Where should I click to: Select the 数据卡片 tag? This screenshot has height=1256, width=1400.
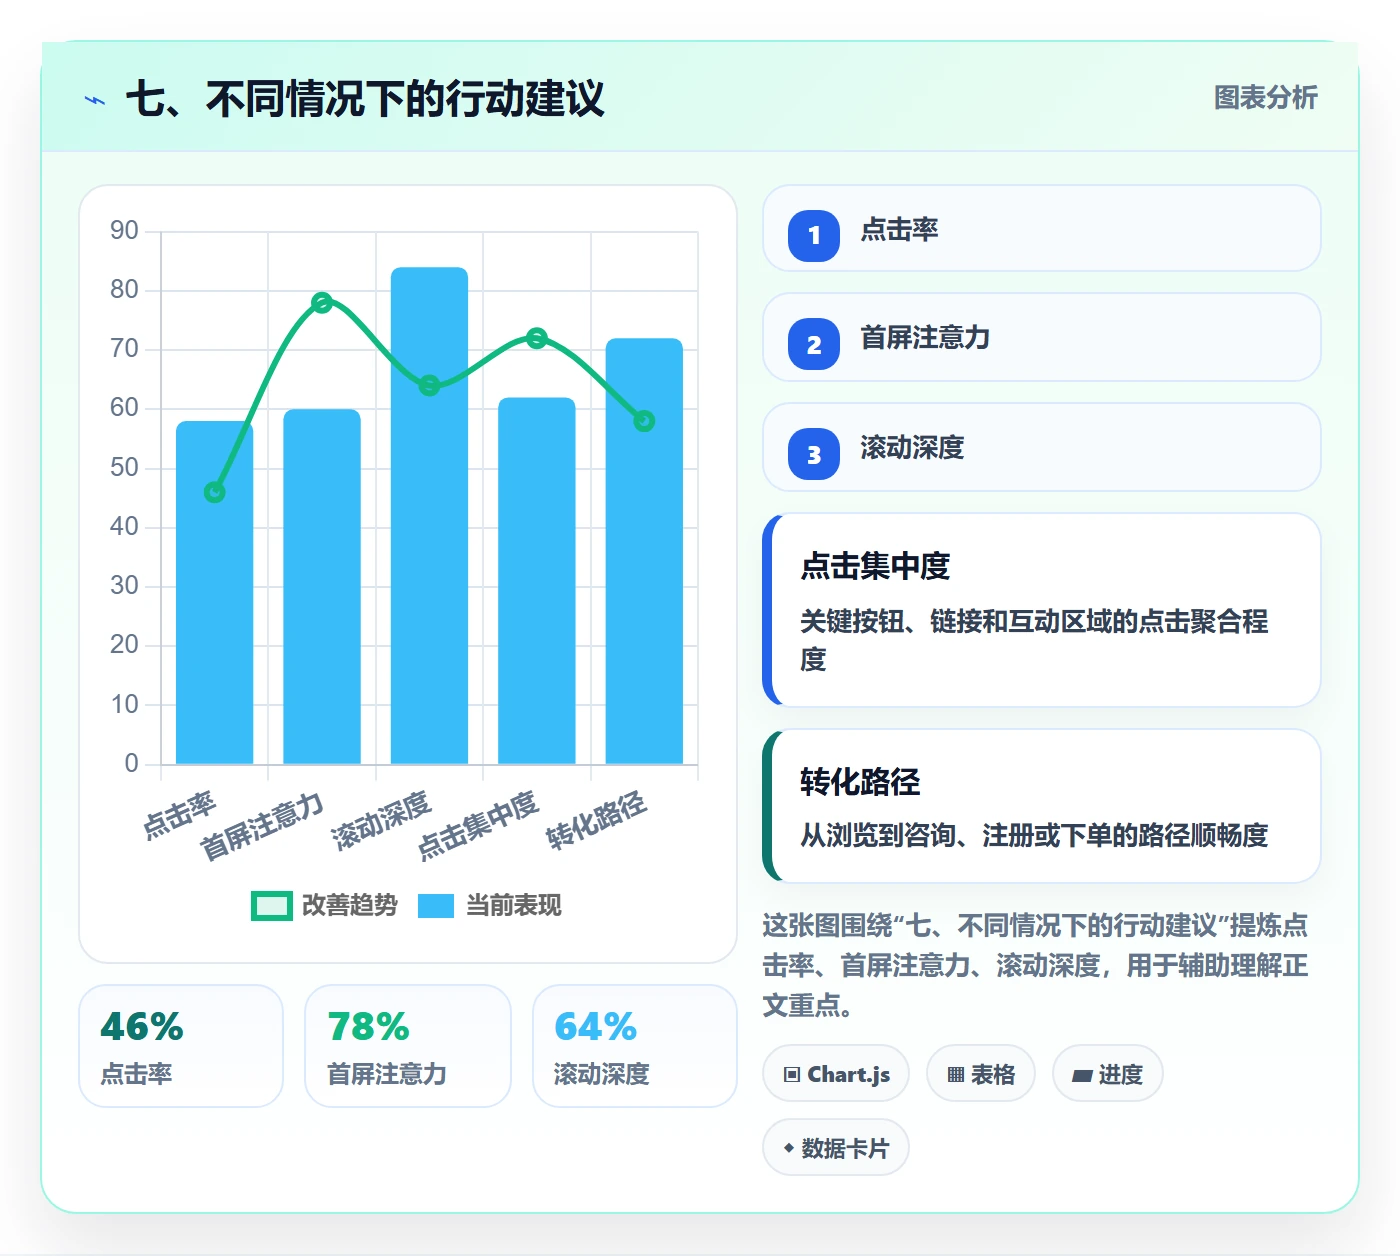[836, 1148]
